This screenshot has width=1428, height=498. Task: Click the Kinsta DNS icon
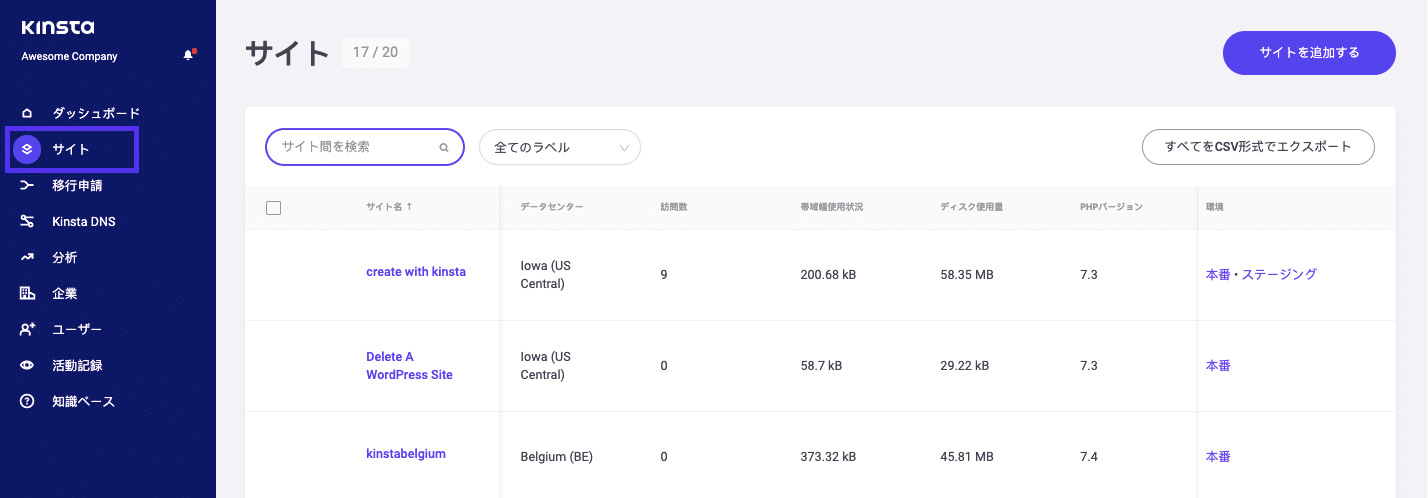coord(27,221)
